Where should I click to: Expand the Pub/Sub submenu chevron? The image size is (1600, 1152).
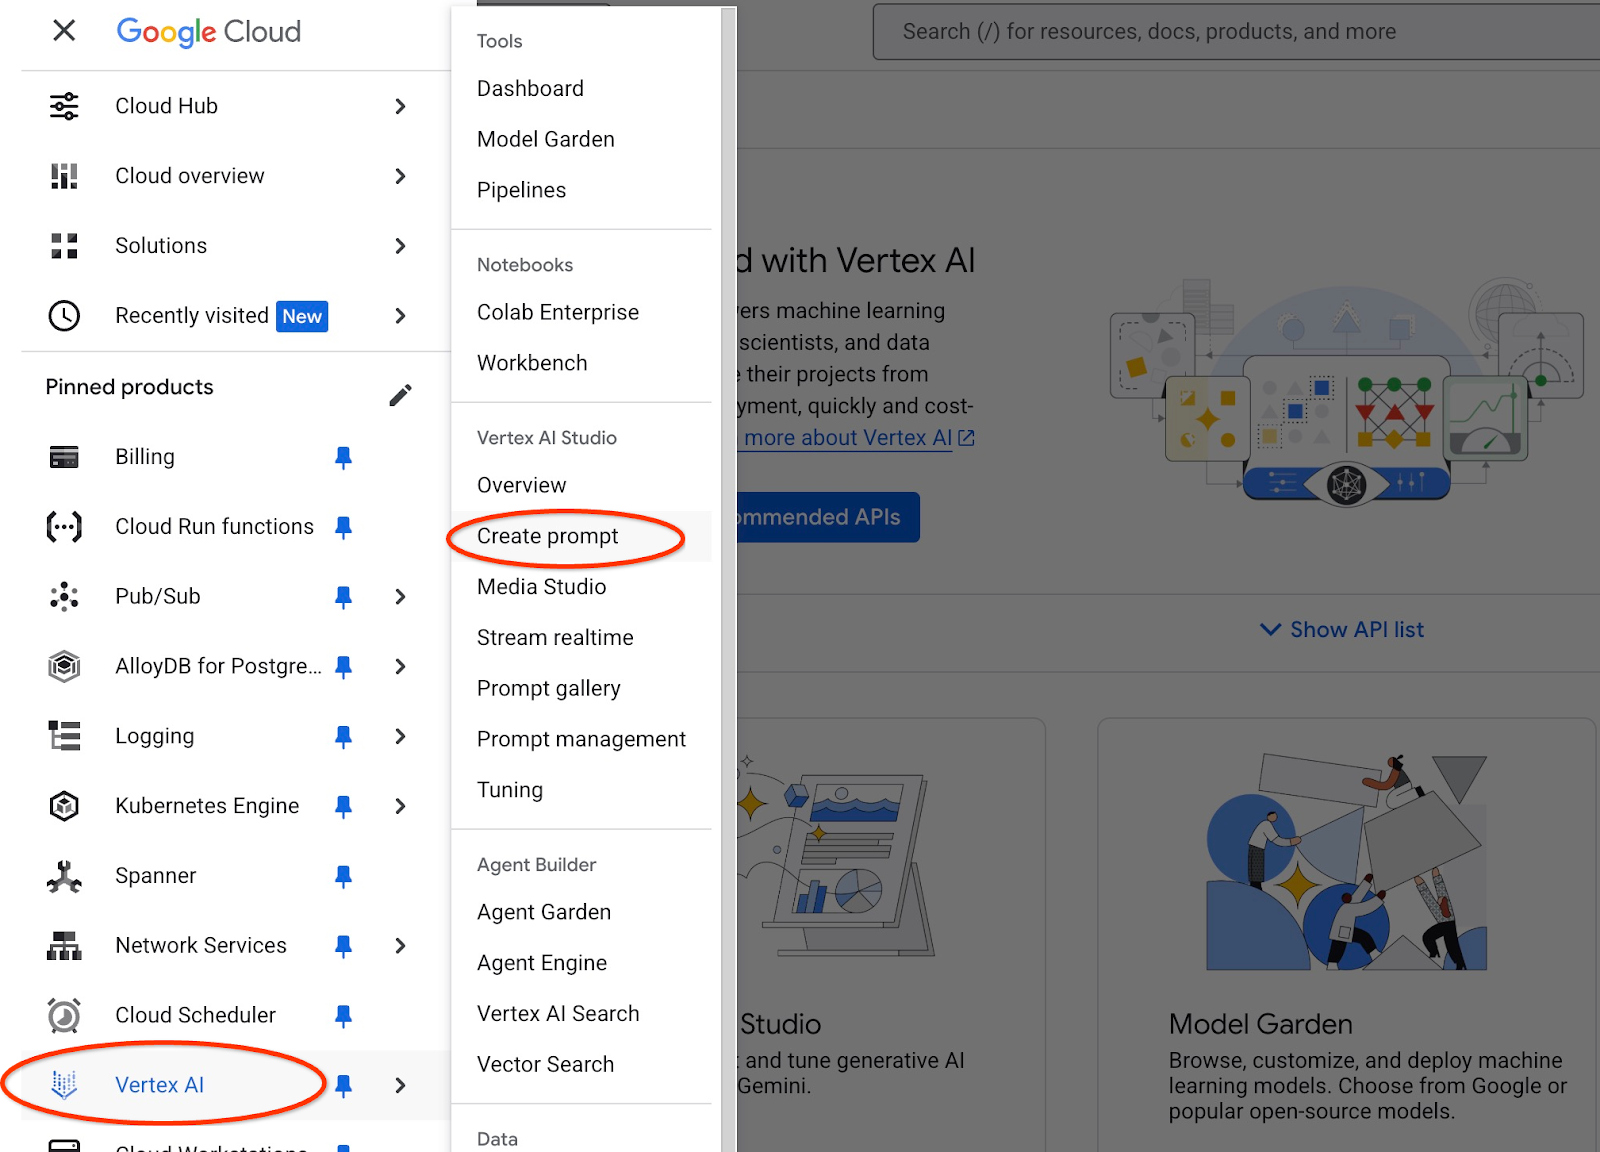click(400, 597)
